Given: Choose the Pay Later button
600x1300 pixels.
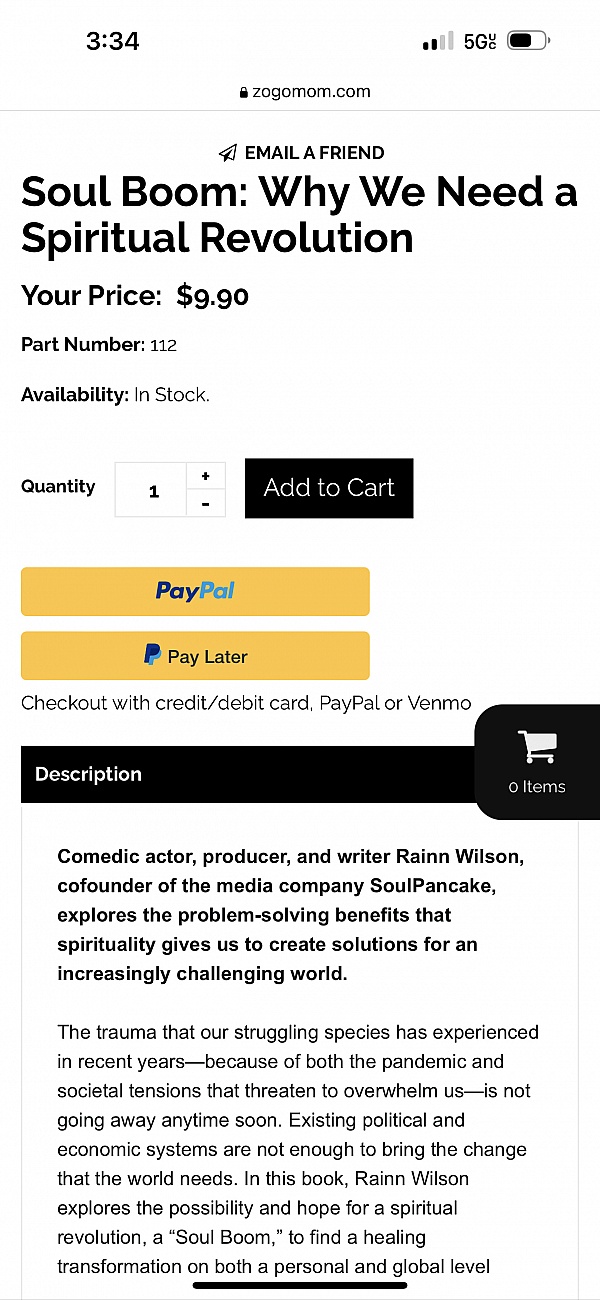Looking at the screenshot, I should pos(195,656).
